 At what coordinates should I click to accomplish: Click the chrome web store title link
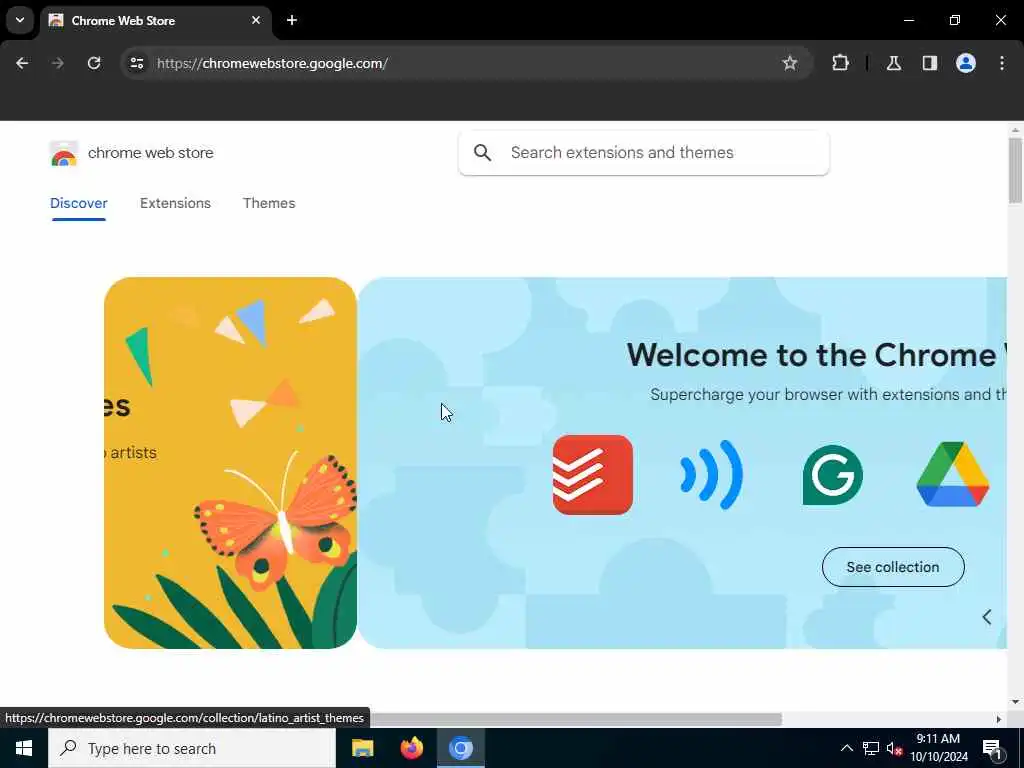[x=151, y=153]
